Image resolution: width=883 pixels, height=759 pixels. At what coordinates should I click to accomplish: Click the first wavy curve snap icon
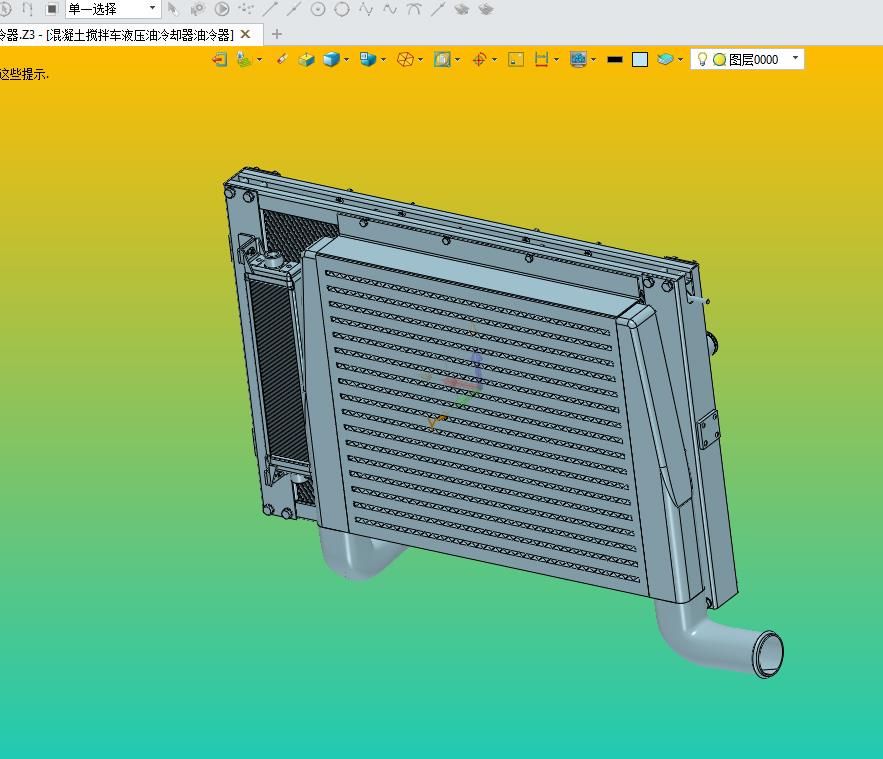click(366, 9)
